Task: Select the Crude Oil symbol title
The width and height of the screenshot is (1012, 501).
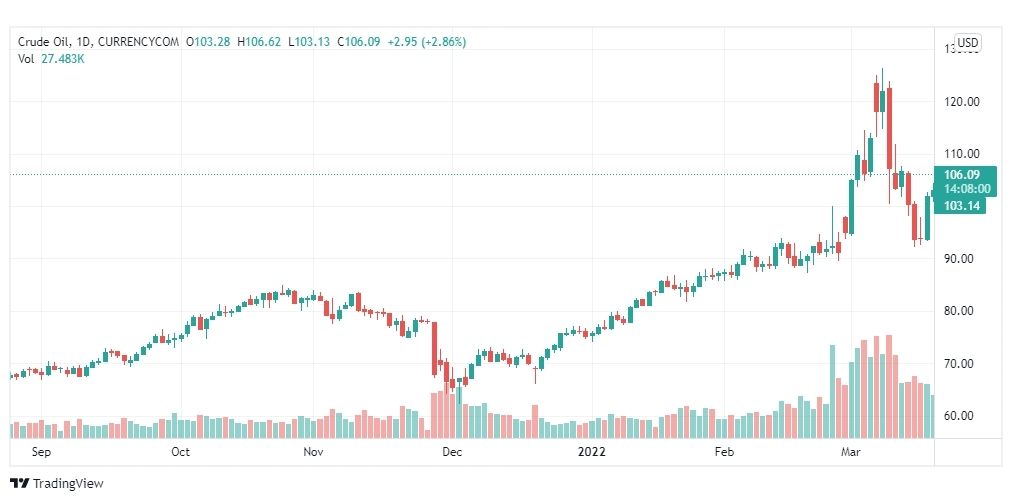Action: (36, 42)
